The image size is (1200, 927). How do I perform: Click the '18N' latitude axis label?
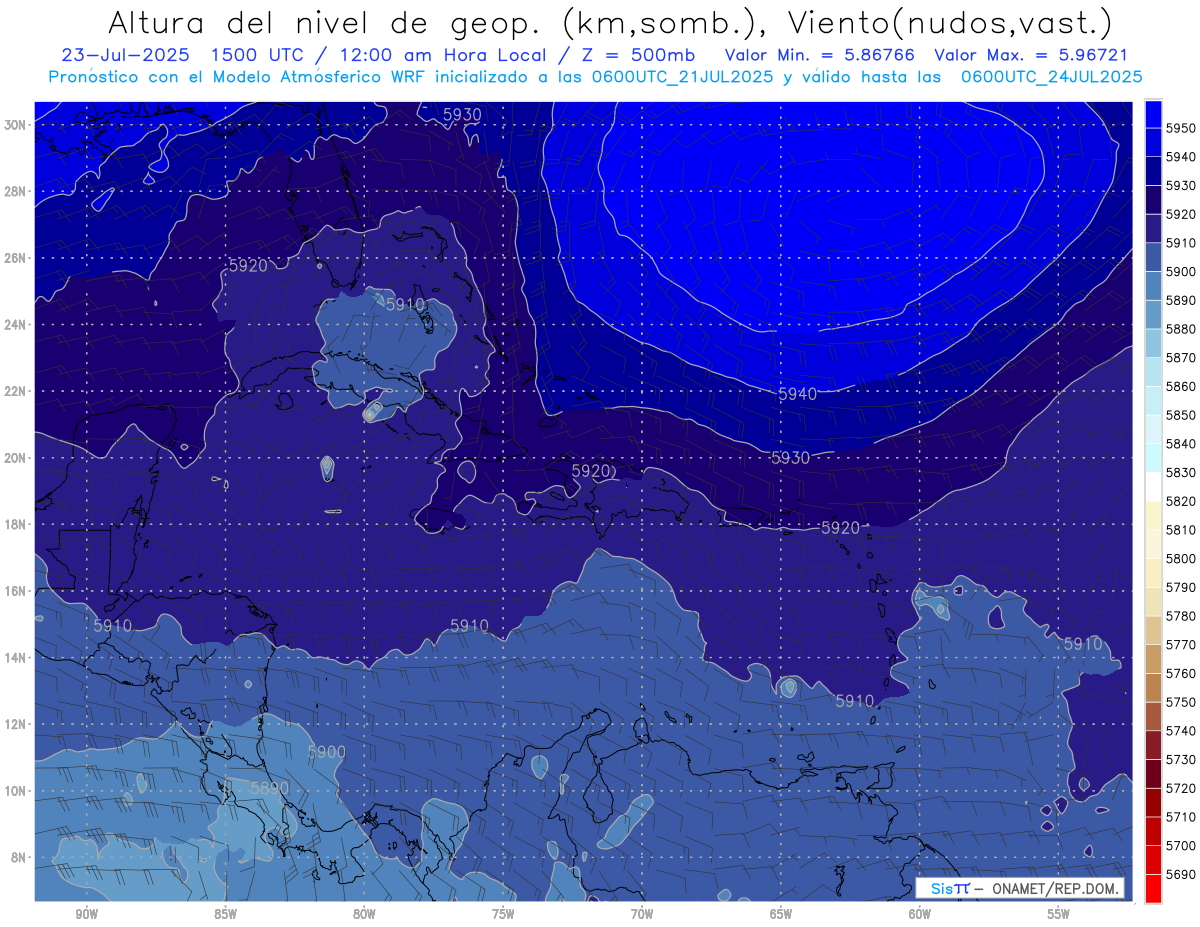point(16,525)
